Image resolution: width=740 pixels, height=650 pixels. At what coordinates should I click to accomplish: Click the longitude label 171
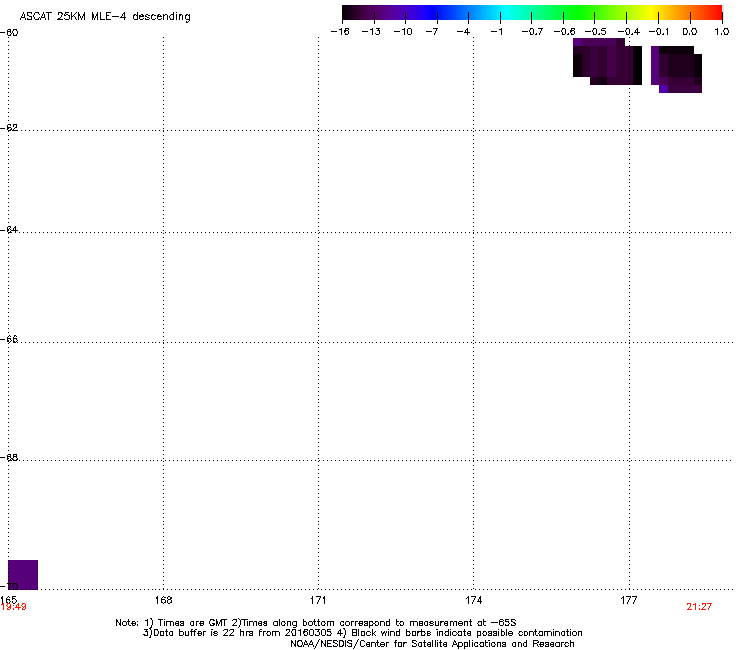tap(318, 600)
